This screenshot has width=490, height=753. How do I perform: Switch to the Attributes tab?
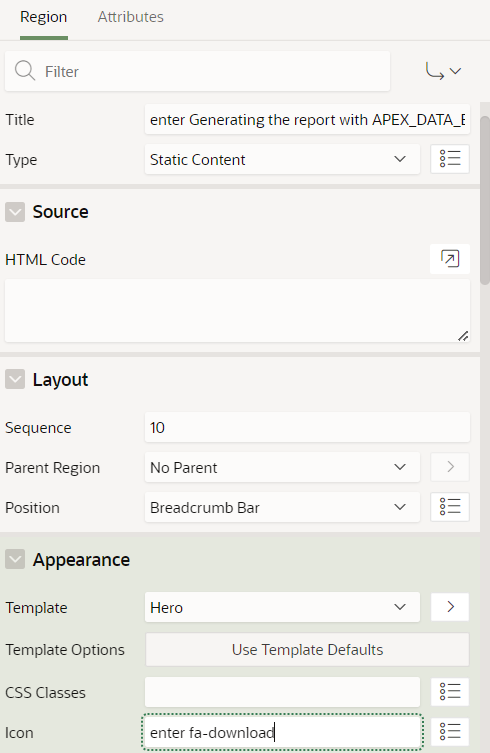(x=131, y=17)
